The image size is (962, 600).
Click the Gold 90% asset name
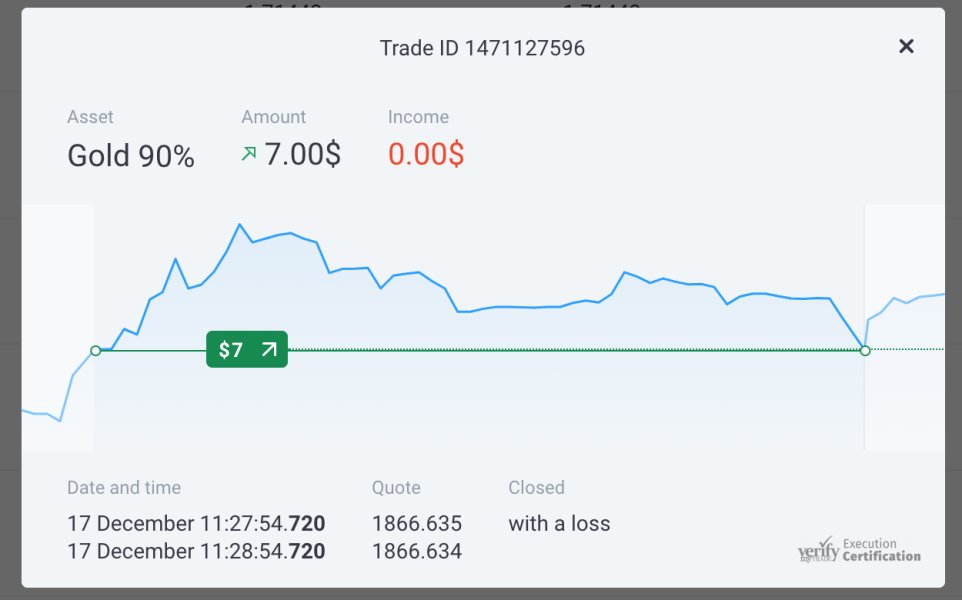[131, 156]
